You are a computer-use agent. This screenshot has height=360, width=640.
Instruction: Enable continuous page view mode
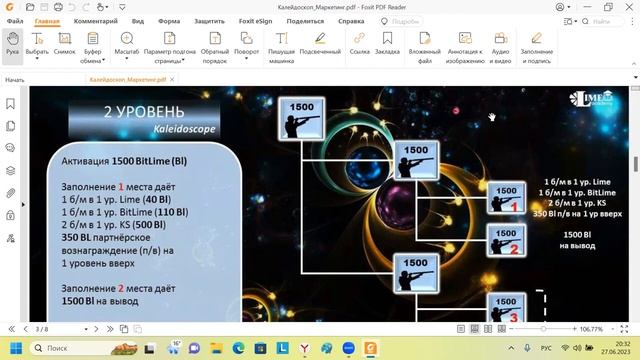coord(474,329)
